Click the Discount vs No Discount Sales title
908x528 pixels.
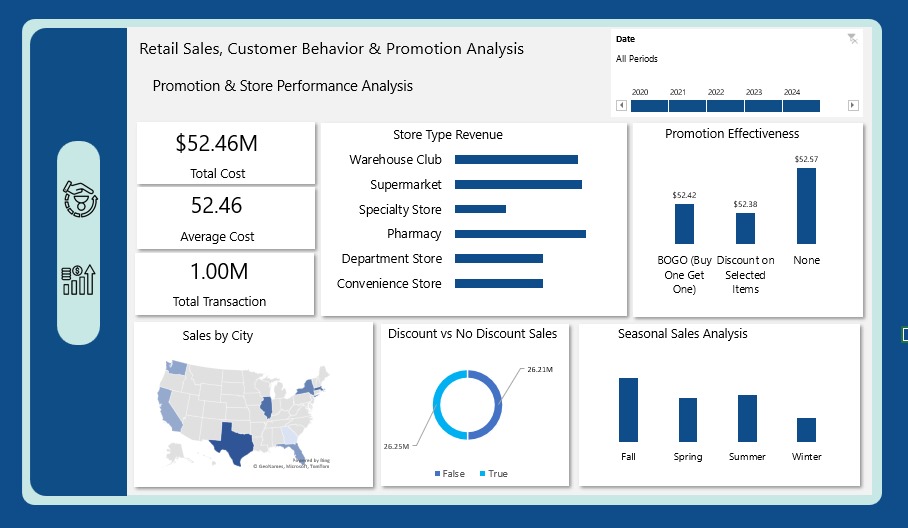(472, 333)
